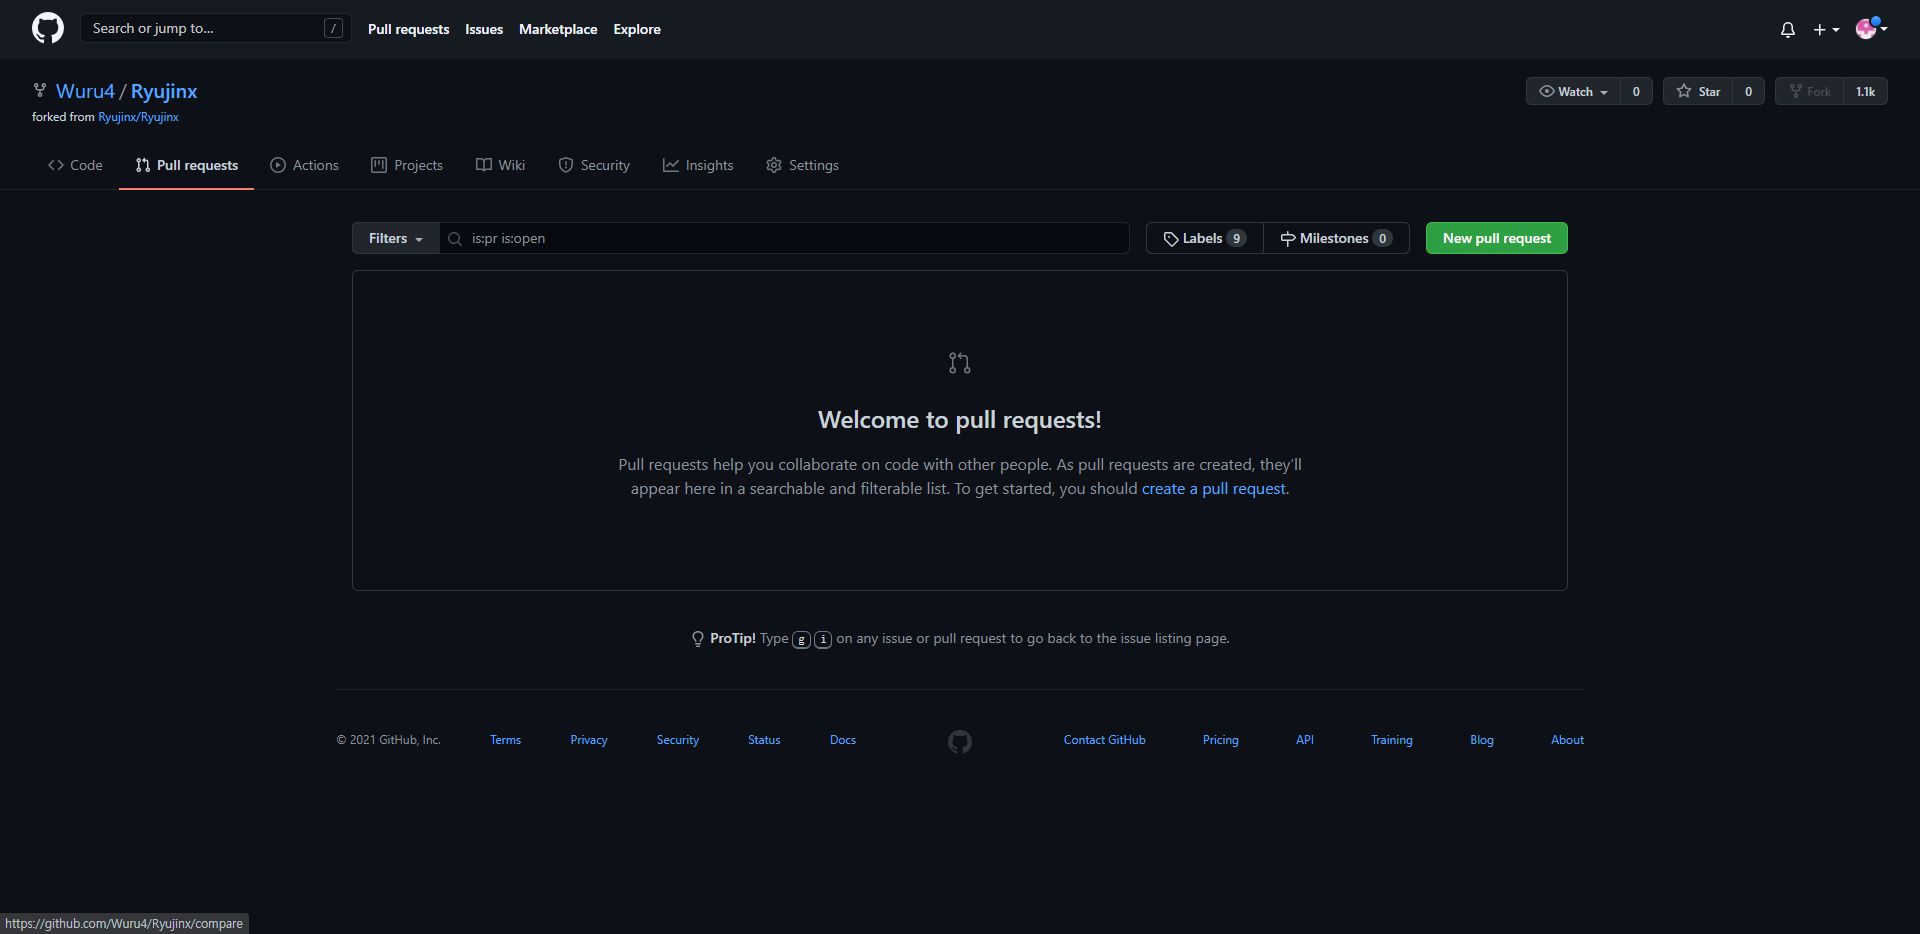This screenshot has height=934, width=1920.
Task: Open Pull requests in the top navigation
Action: (408, 29)
